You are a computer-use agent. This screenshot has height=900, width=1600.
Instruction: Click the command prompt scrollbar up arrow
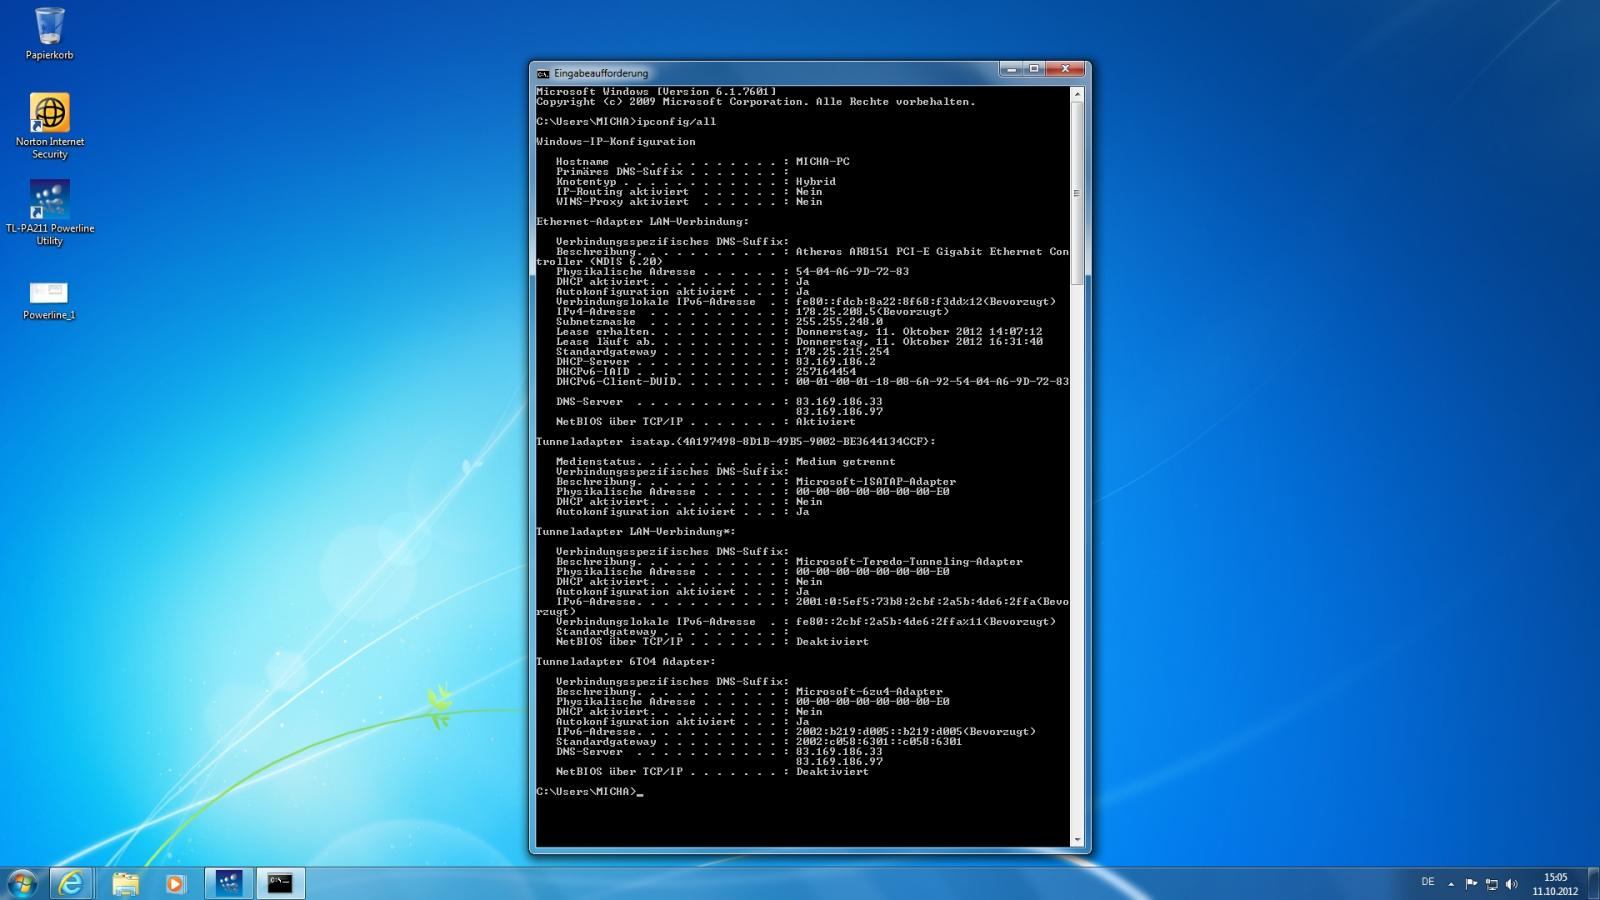click(1077, 94)
